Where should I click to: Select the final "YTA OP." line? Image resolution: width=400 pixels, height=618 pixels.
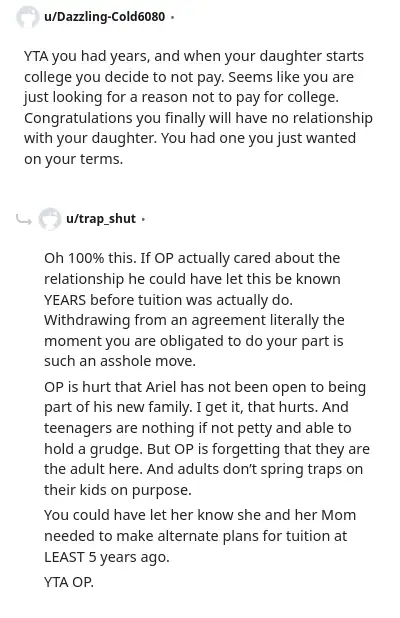(x=69, y=582)
